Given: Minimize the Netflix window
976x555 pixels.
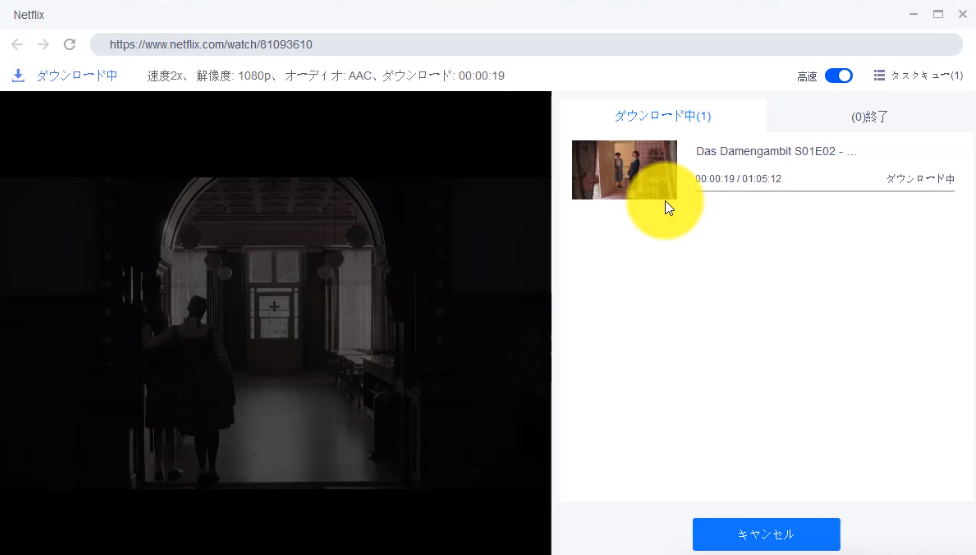Looking at the screenshot, I should pos(913,14).
